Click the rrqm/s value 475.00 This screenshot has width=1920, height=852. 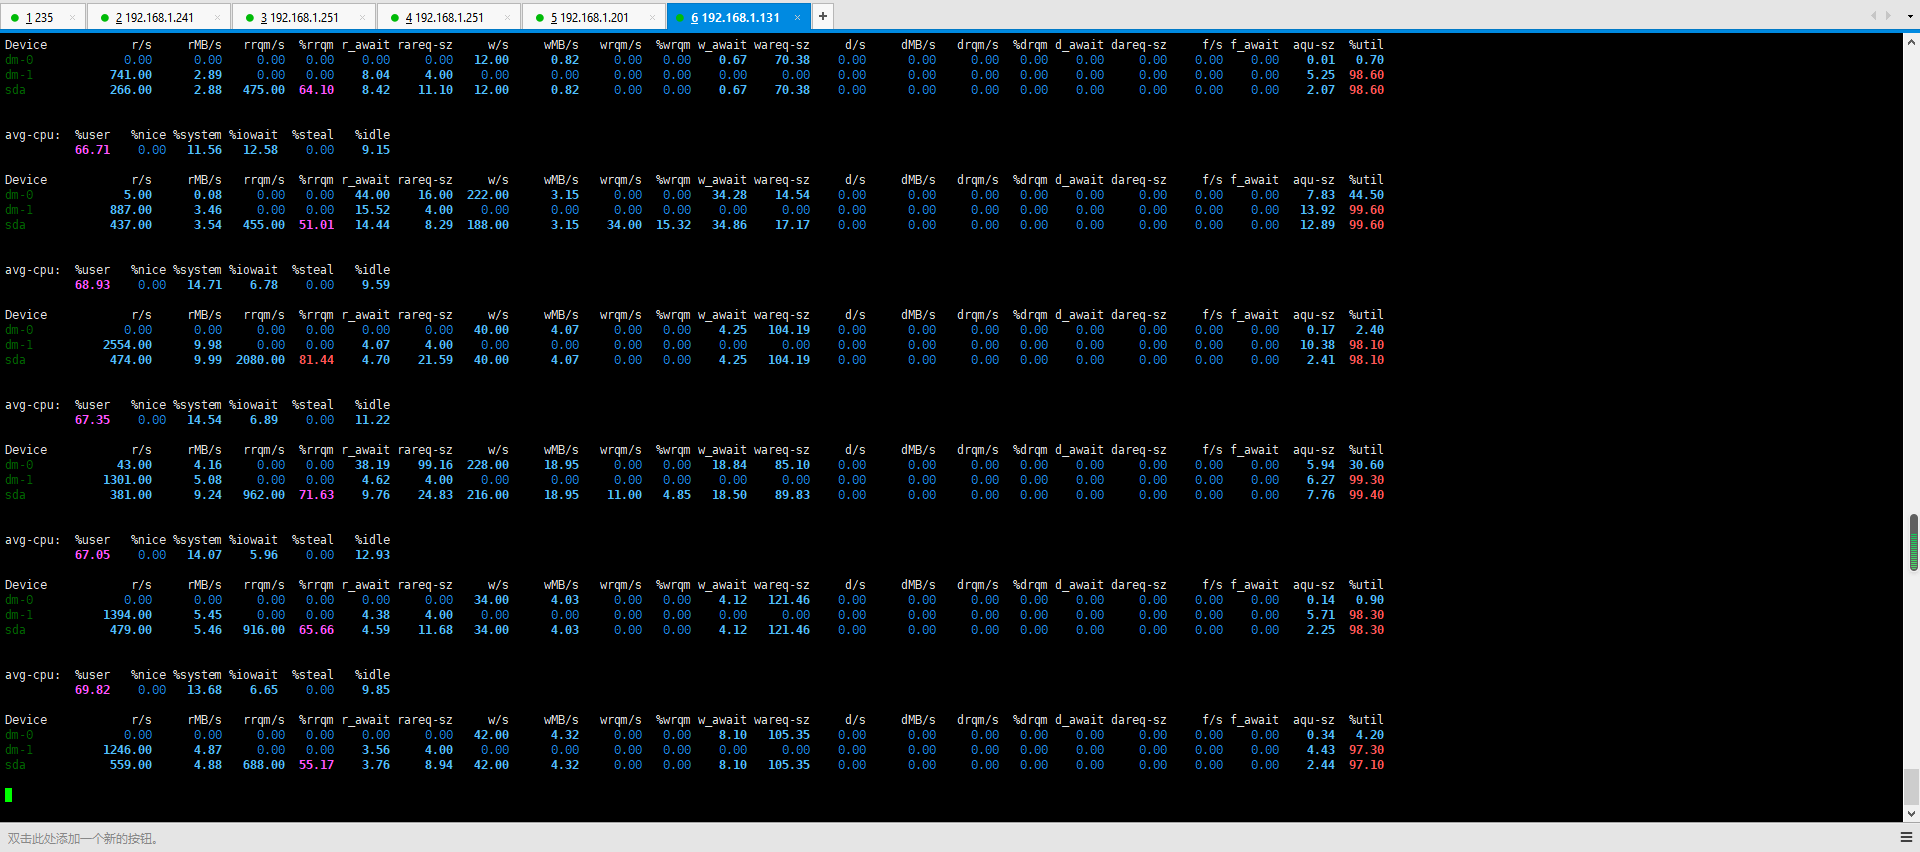pyautogui.click(x=264, y=90)
